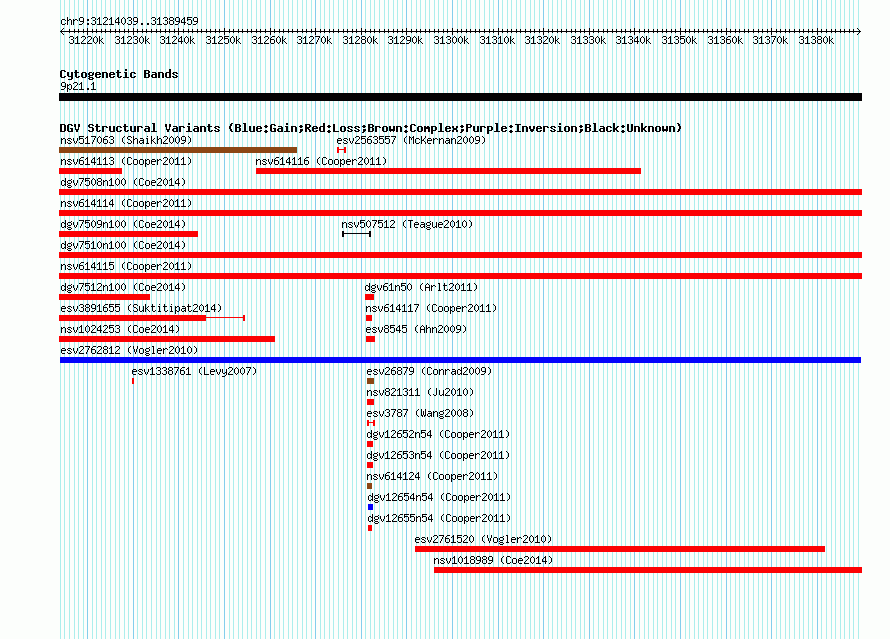Click the blue esv2762812 gain bar
The width and height of the screenshot is (890, 639).
click(x=460, y=360)
